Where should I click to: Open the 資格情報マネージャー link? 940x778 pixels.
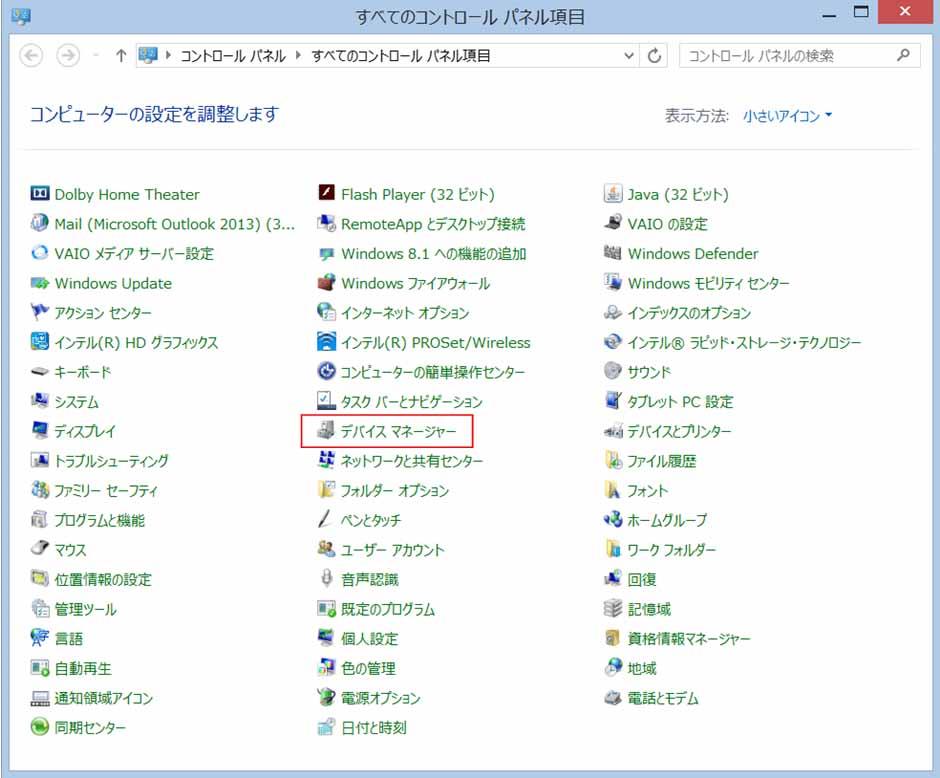689,638
